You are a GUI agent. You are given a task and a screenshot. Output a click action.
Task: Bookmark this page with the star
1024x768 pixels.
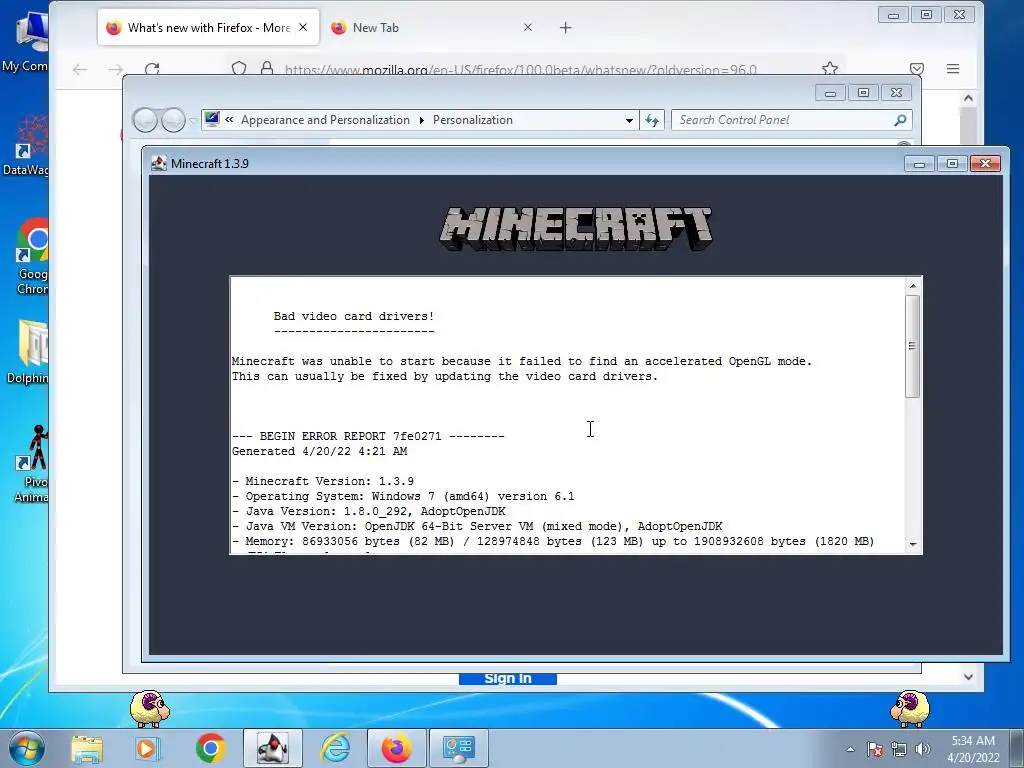click(829, 69)
